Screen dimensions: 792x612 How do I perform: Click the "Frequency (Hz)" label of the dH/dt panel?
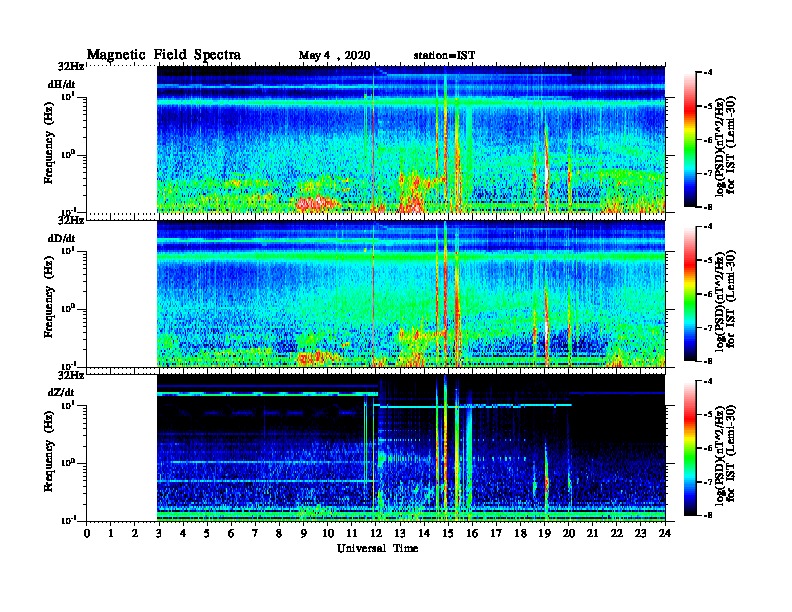pos(48,143)
